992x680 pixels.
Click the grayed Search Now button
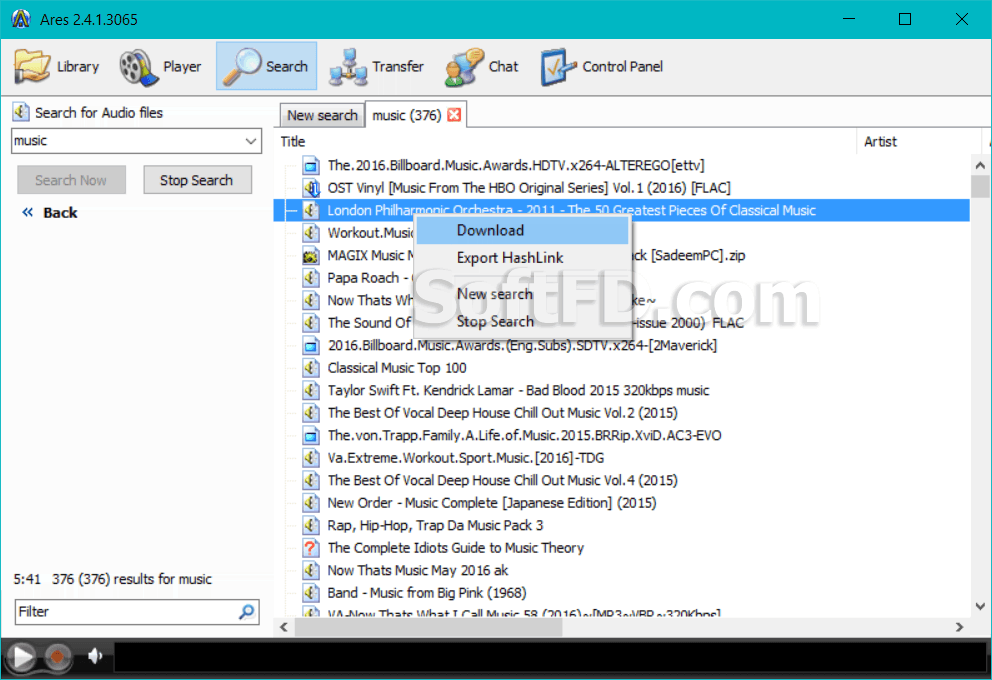[71, 180]
